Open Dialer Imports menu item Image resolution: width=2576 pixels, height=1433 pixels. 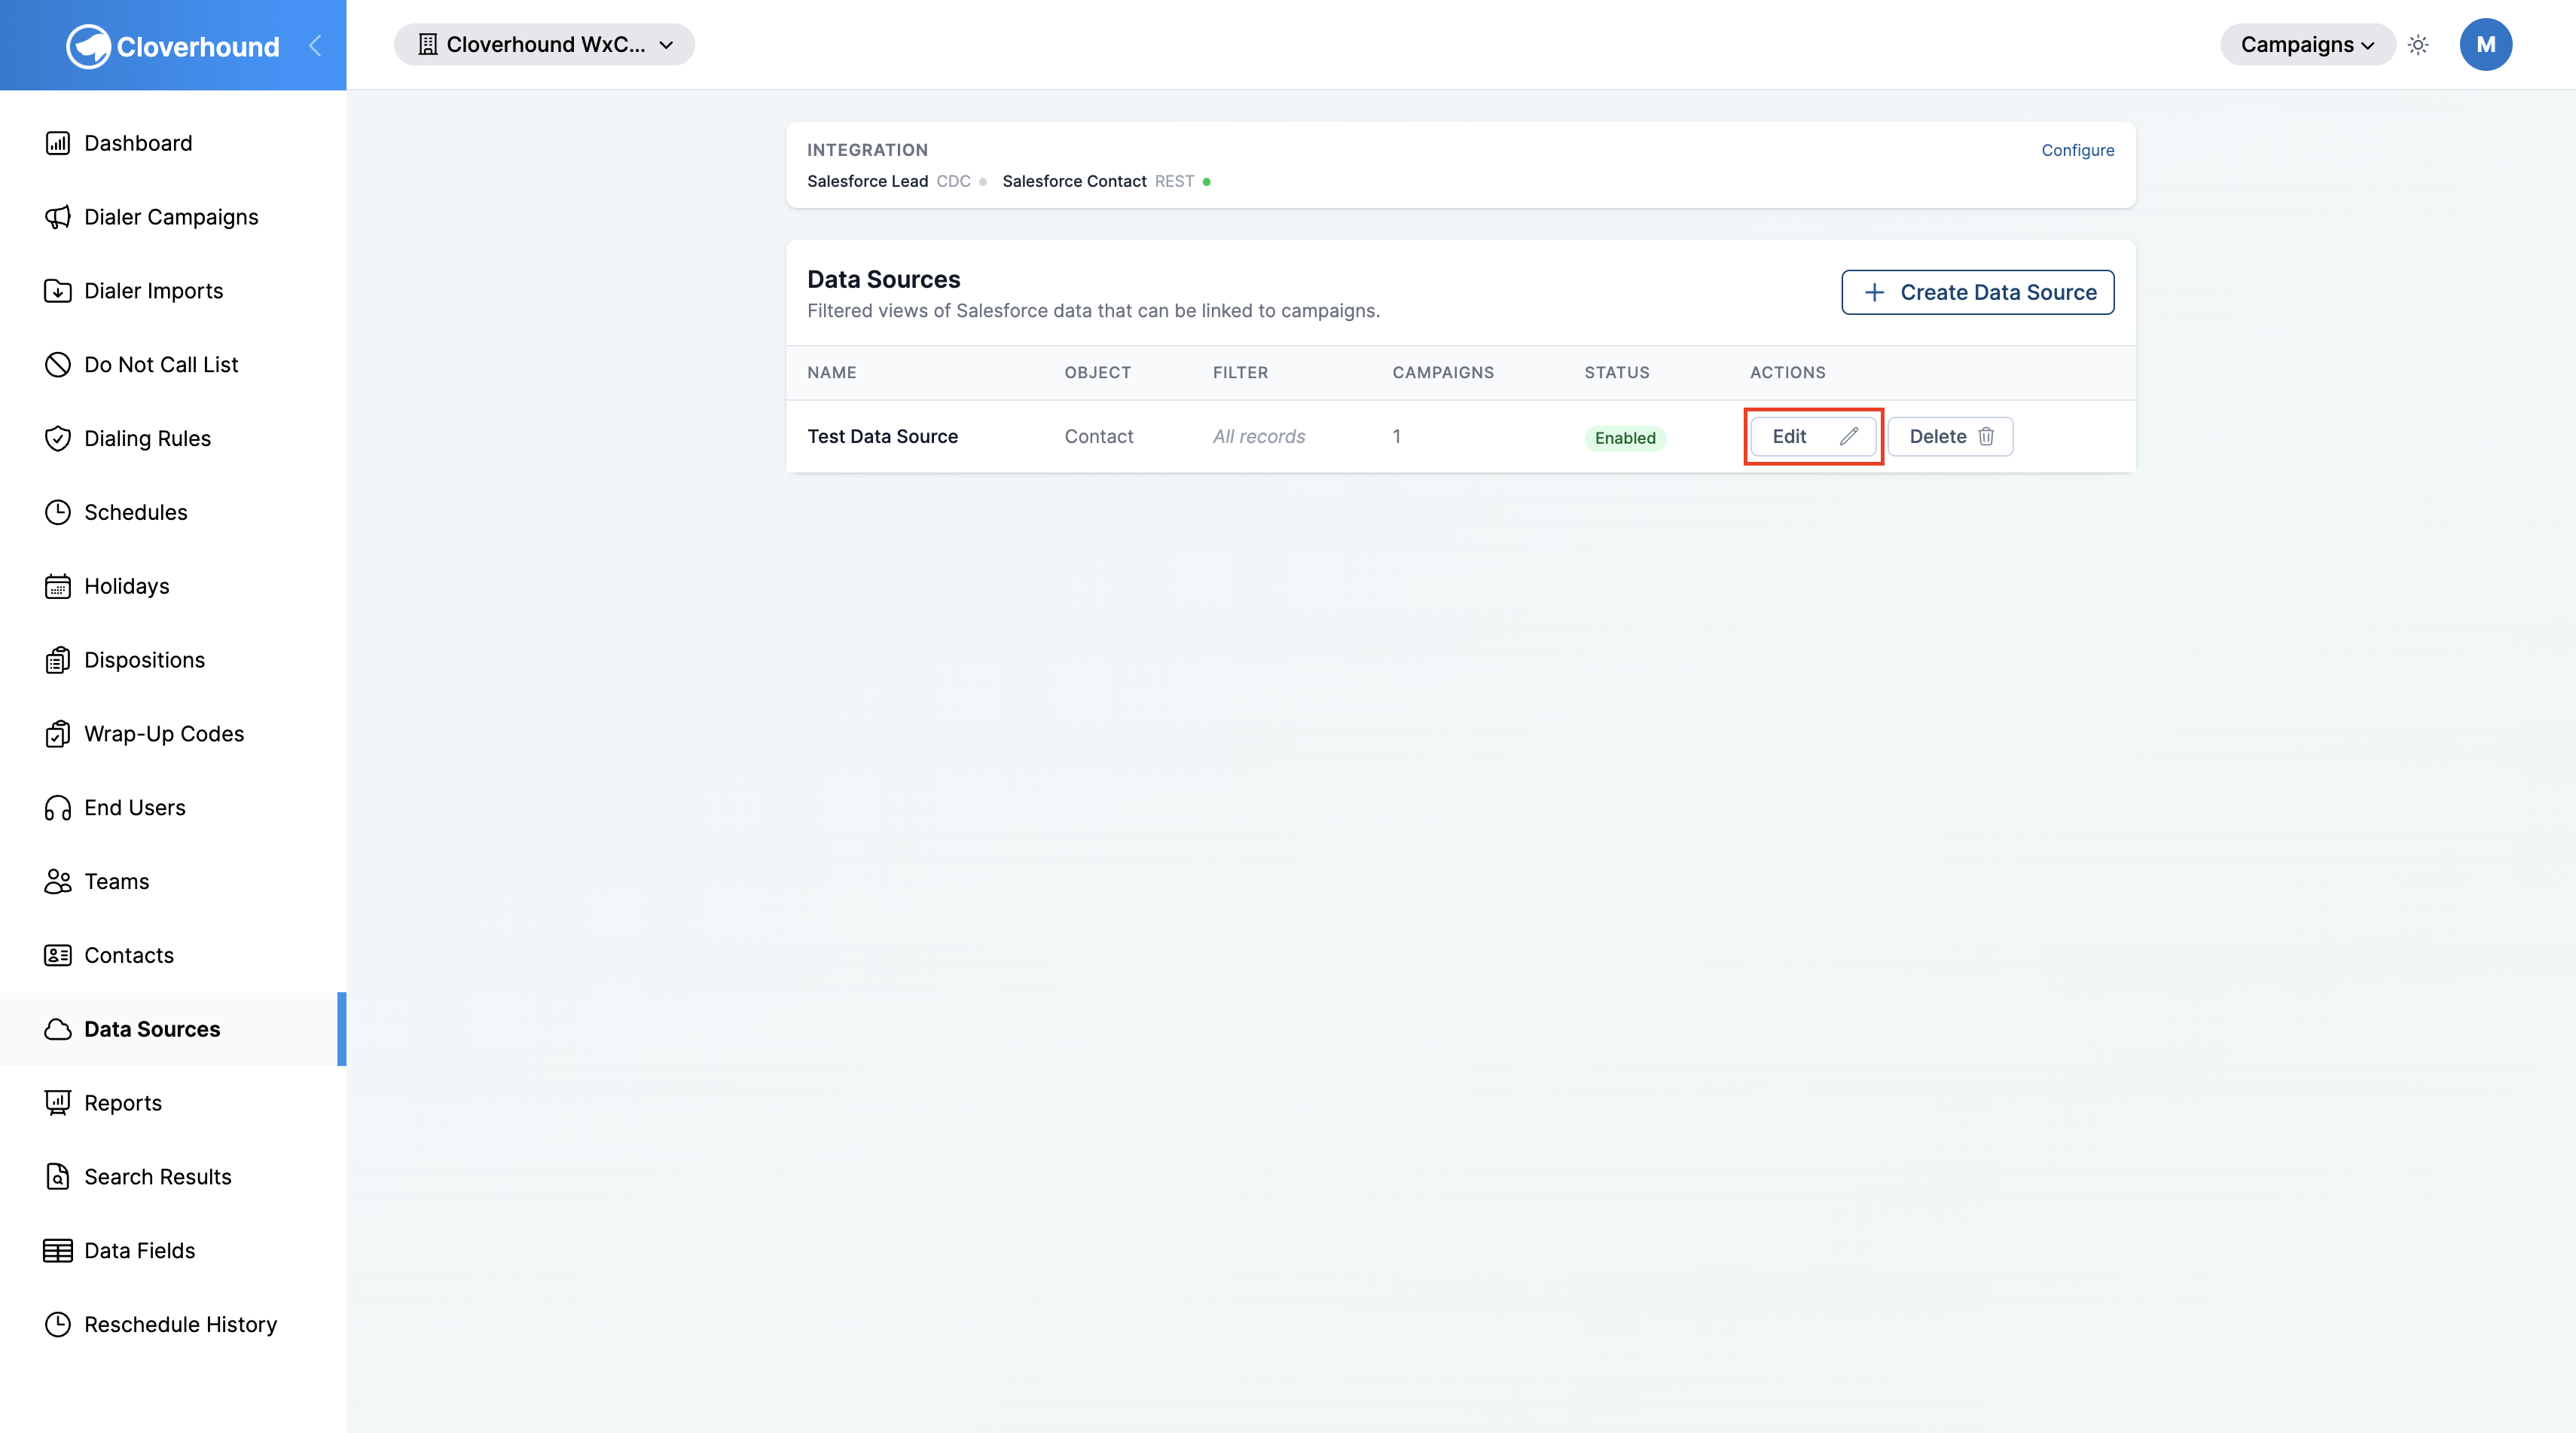[173, 291]
